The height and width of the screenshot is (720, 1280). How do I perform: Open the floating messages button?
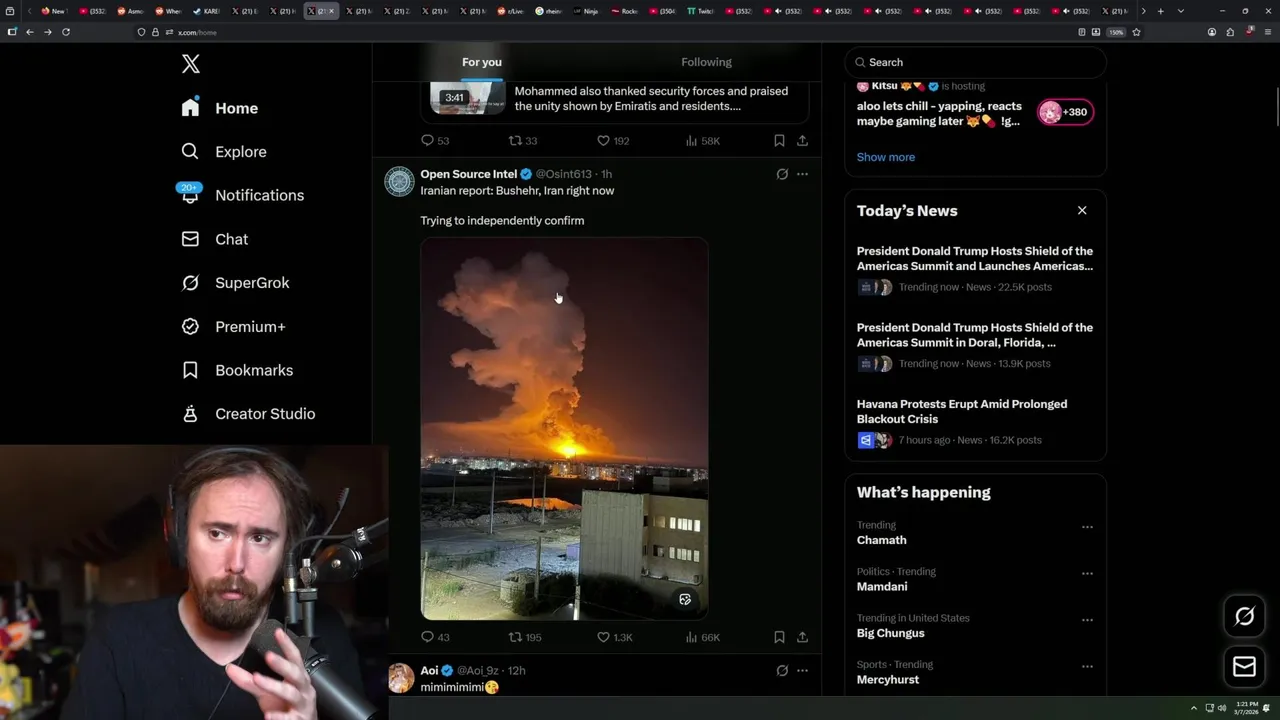[1244, 667]
